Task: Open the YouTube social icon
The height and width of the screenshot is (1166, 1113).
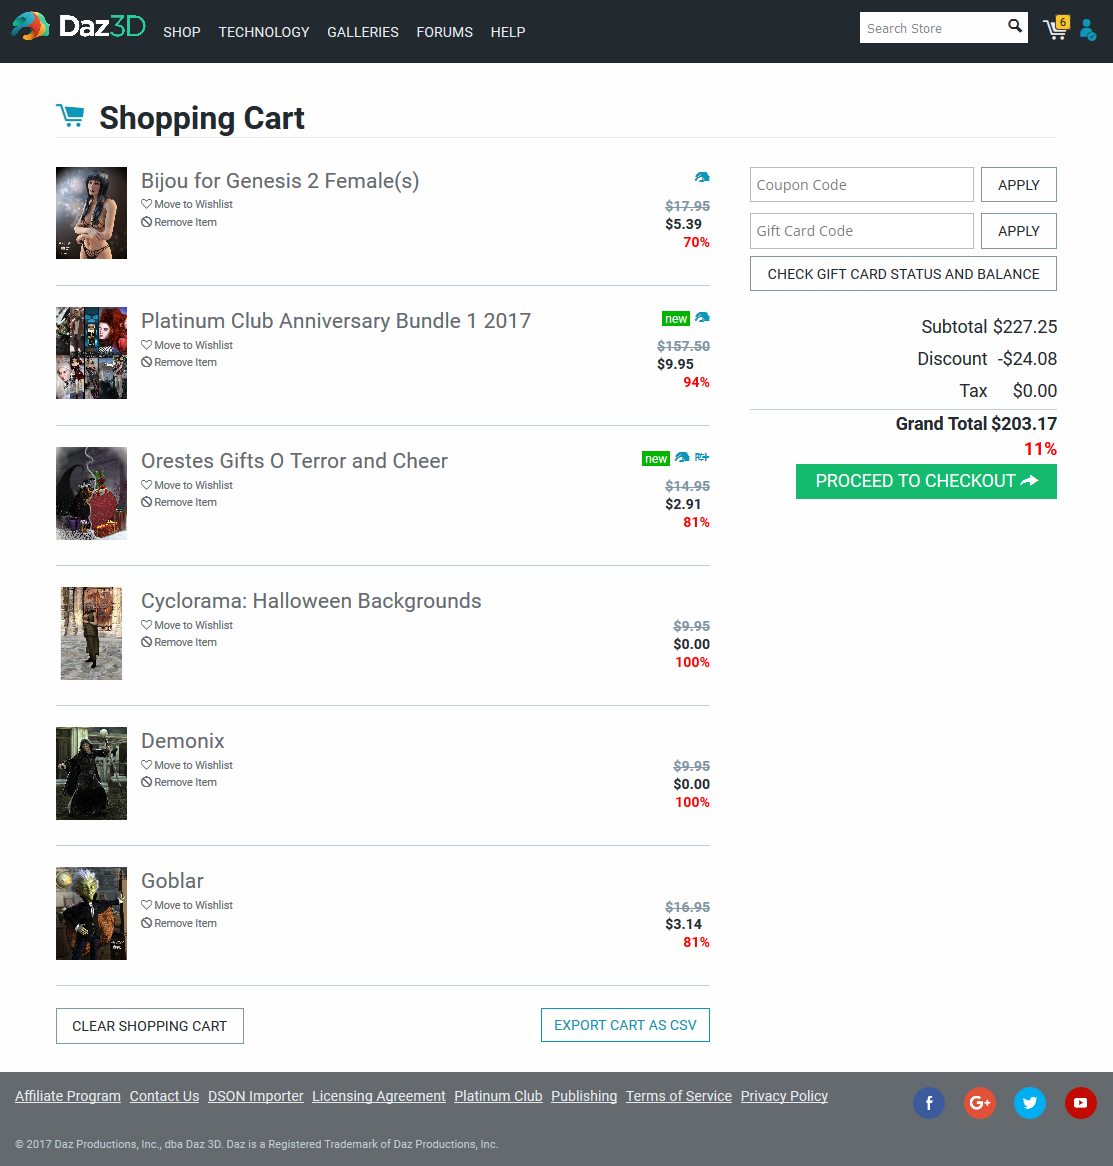Action: (1080, 1103)
